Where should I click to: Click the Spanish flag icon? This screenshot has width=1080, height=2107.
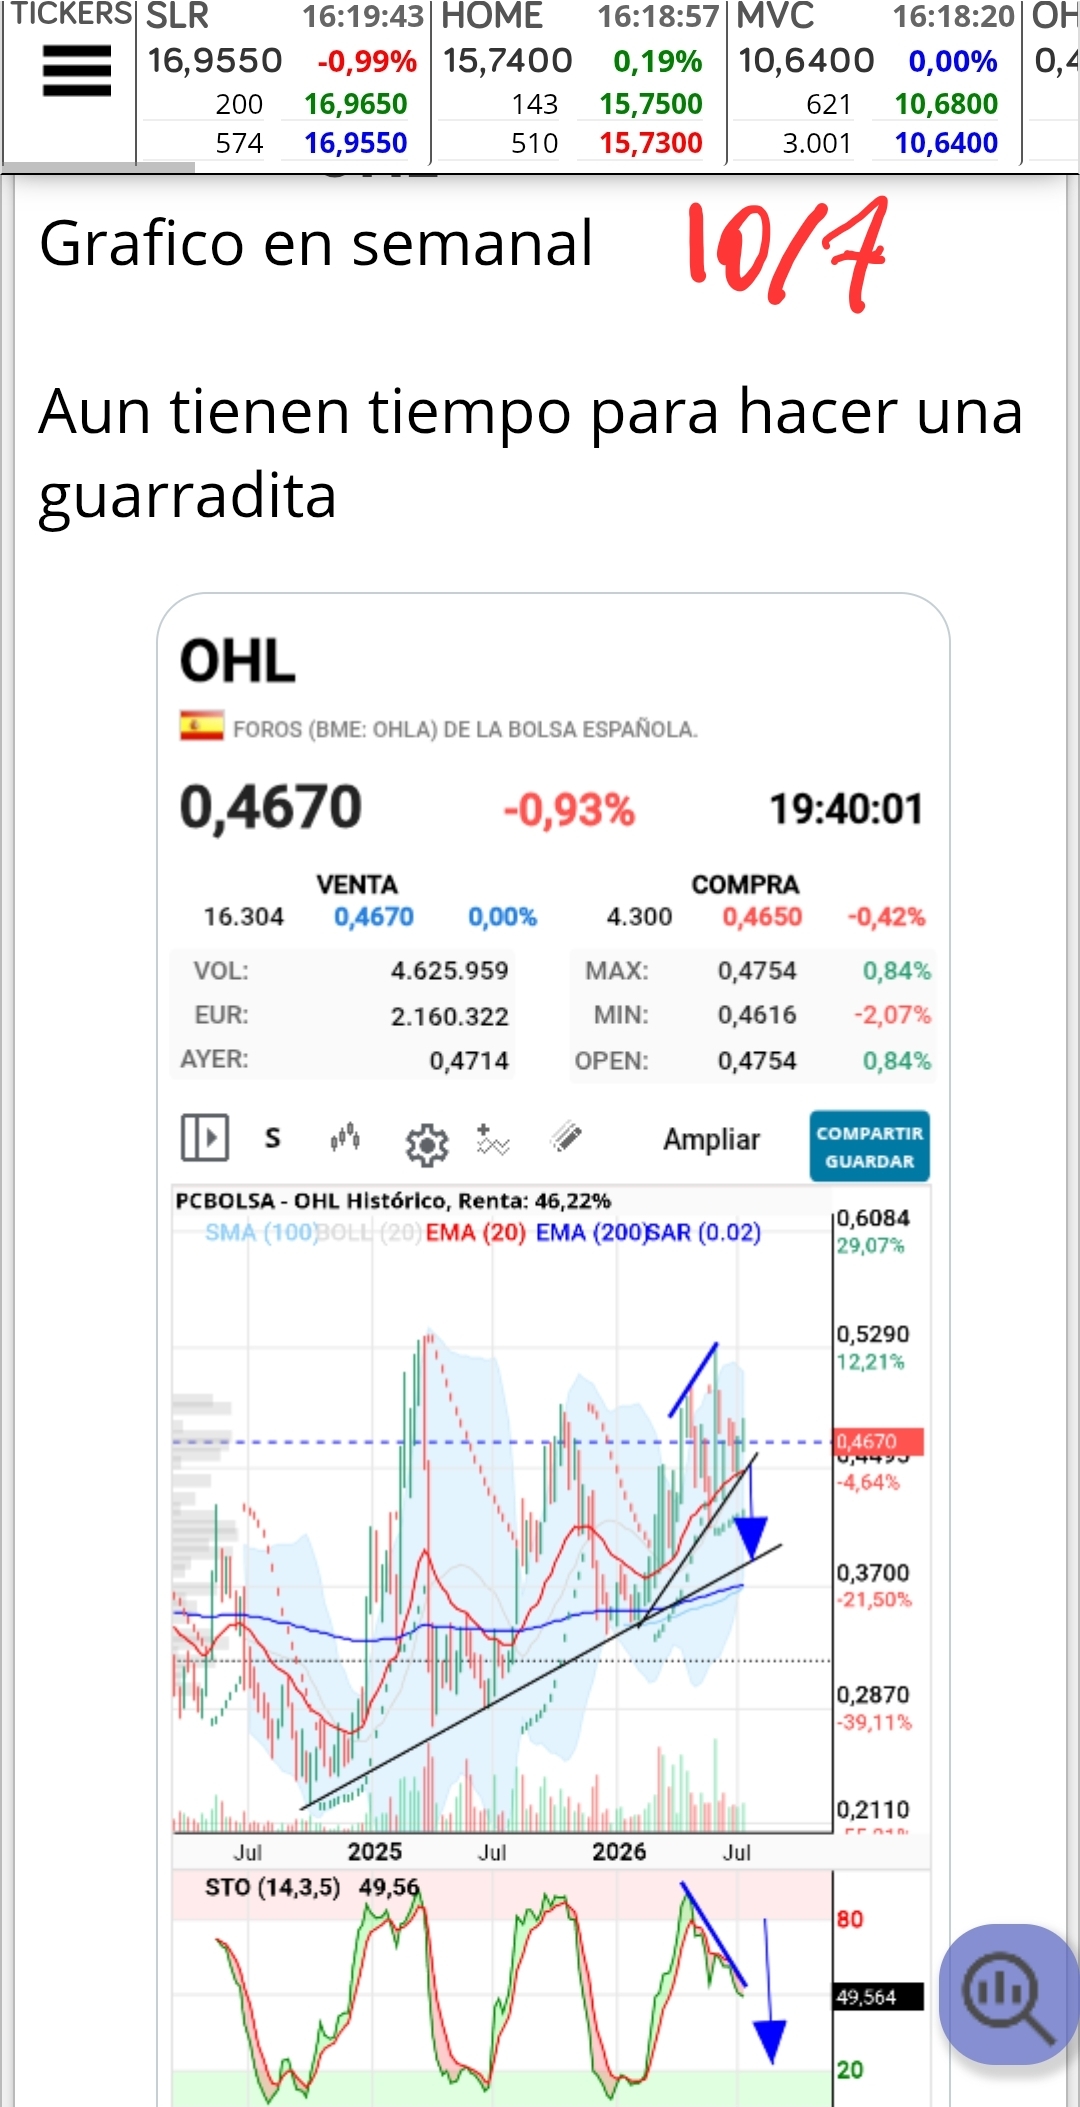[x=202, y=727]
